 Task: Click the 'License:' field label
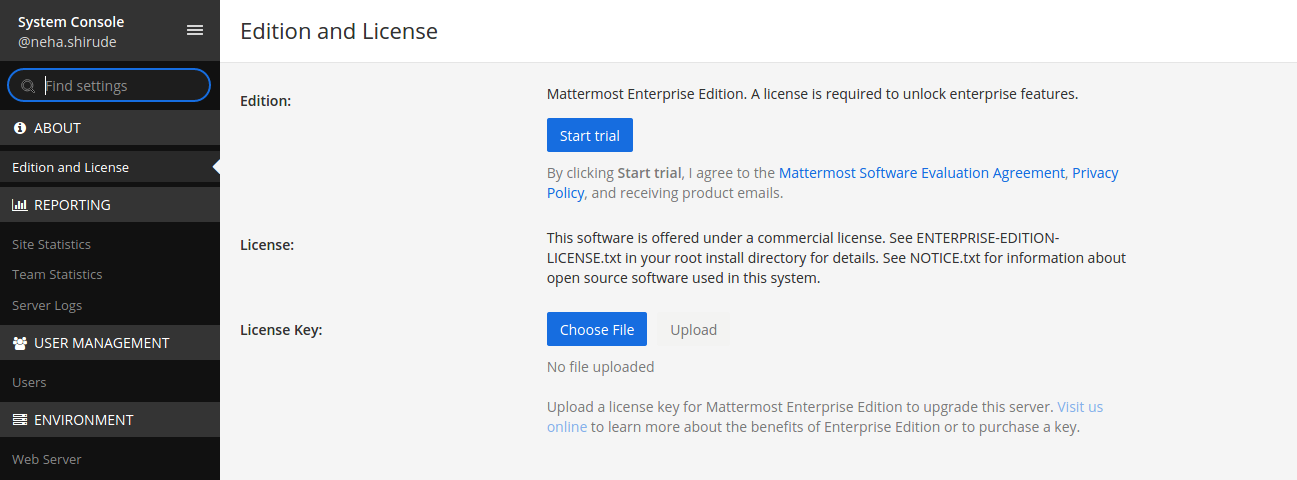pos(267,245)
